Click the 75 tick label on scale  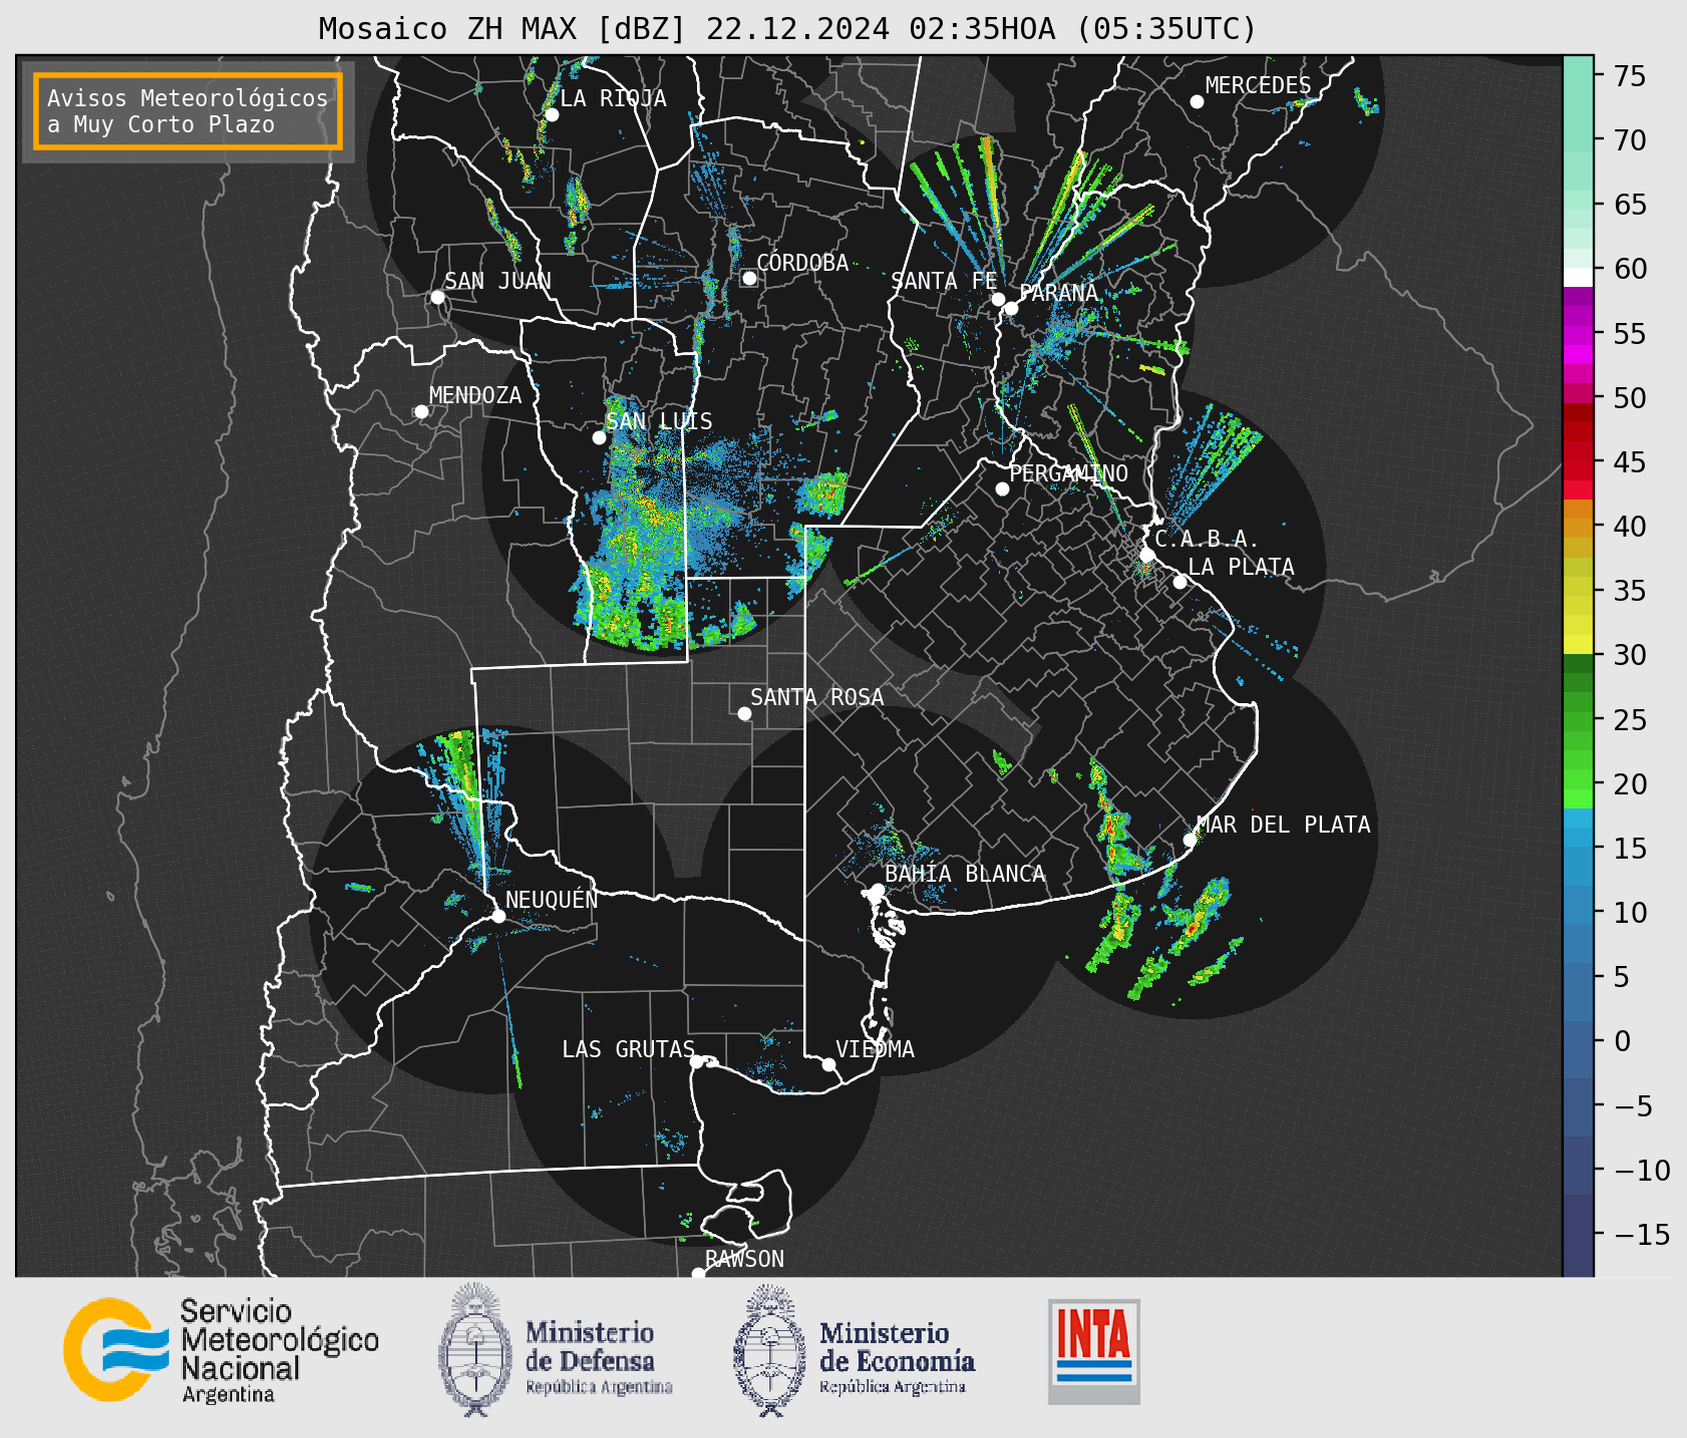1628,76
